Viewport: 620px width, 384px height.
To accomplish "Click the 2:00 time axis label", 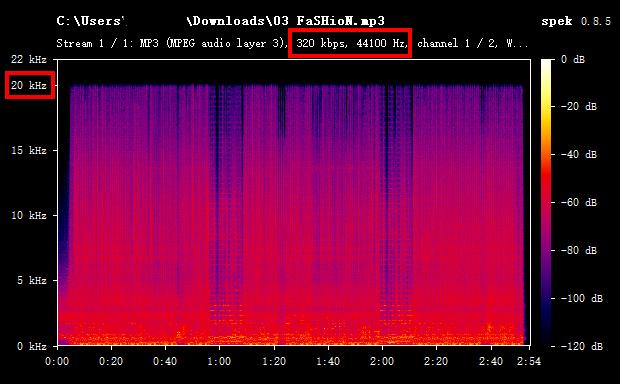I will pos(382,361).
